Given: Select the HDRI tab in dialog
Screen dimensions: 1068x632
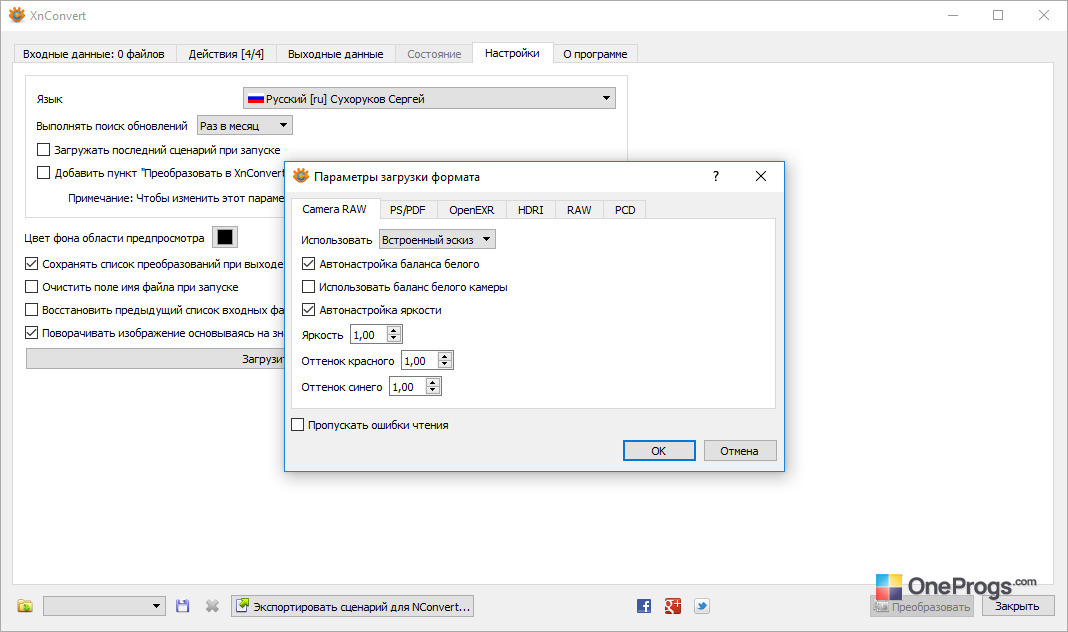Looking at the screenshot, I should (531, 210).
